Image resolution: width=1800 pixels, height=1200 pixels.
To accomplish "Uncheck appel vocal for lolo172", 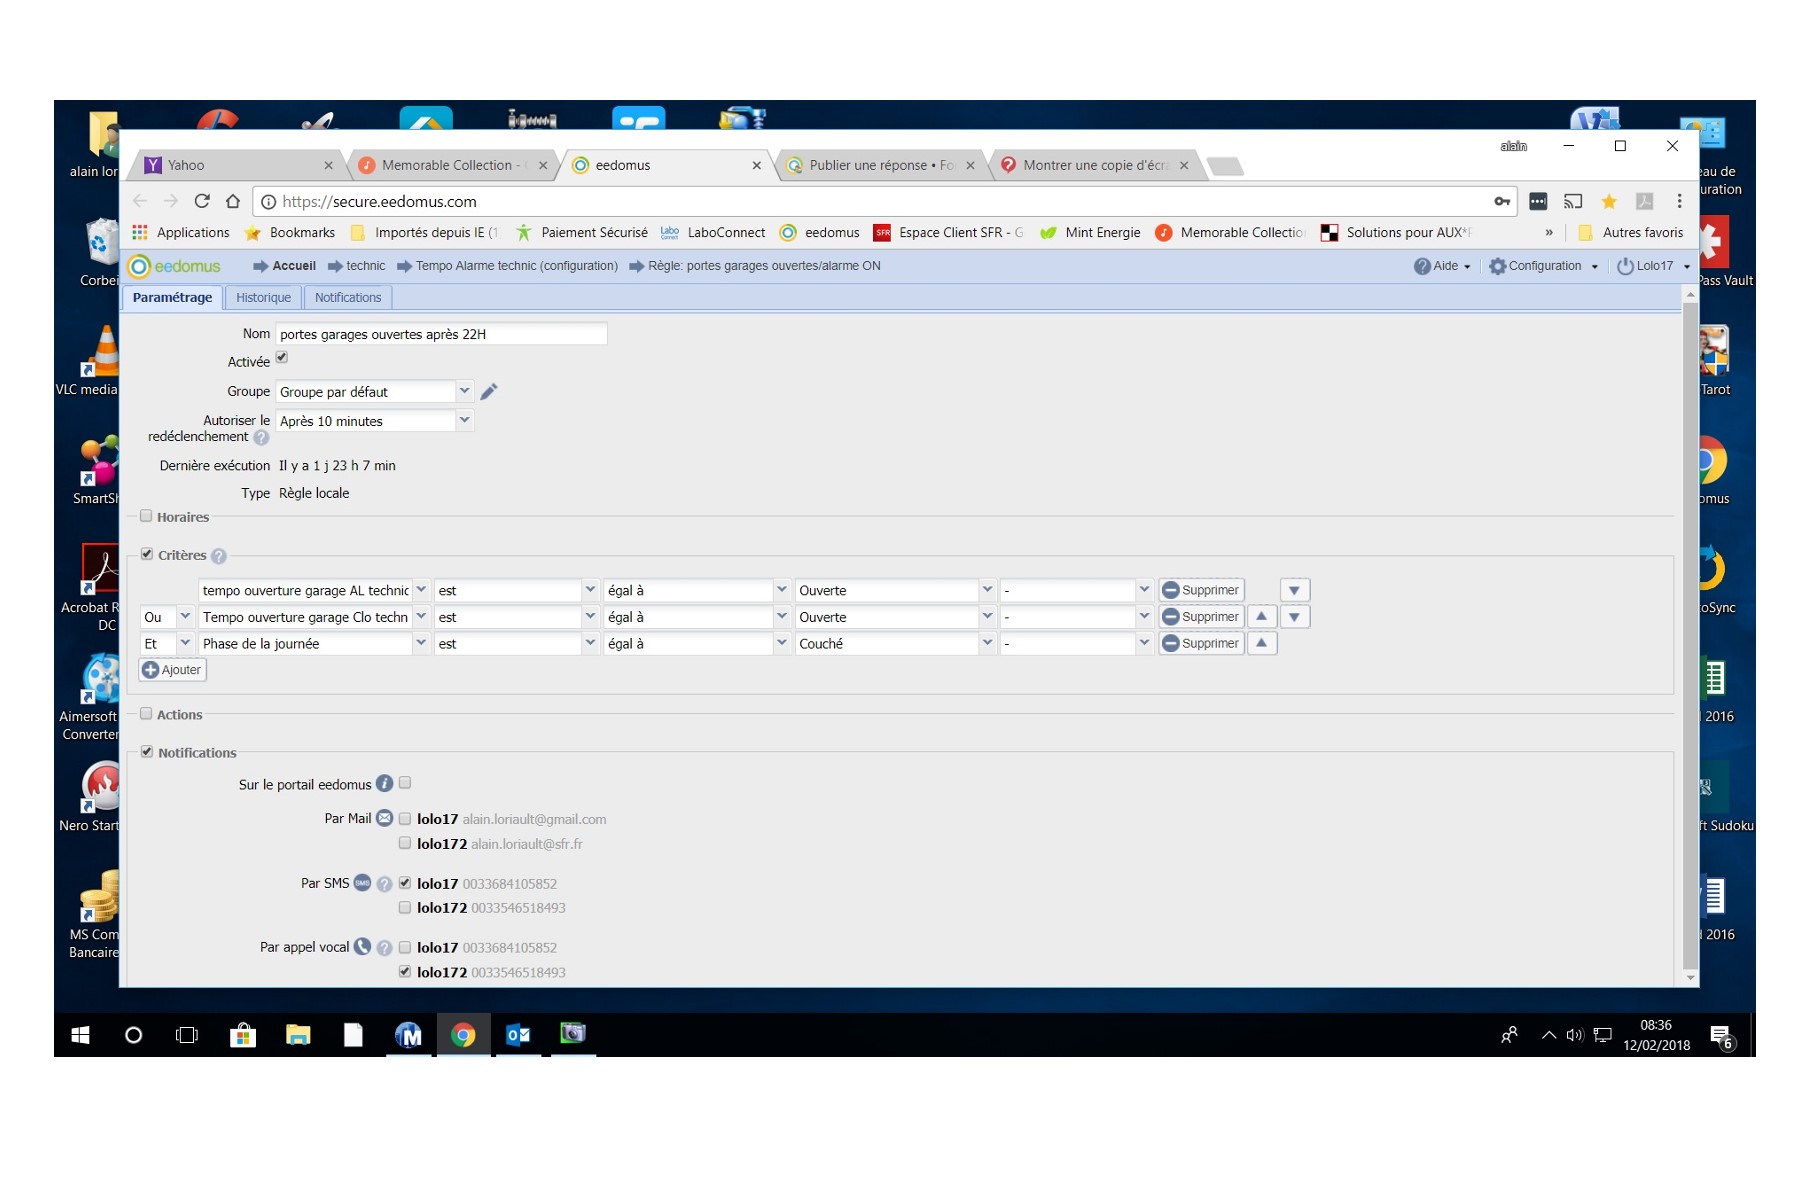I will 405,971.
